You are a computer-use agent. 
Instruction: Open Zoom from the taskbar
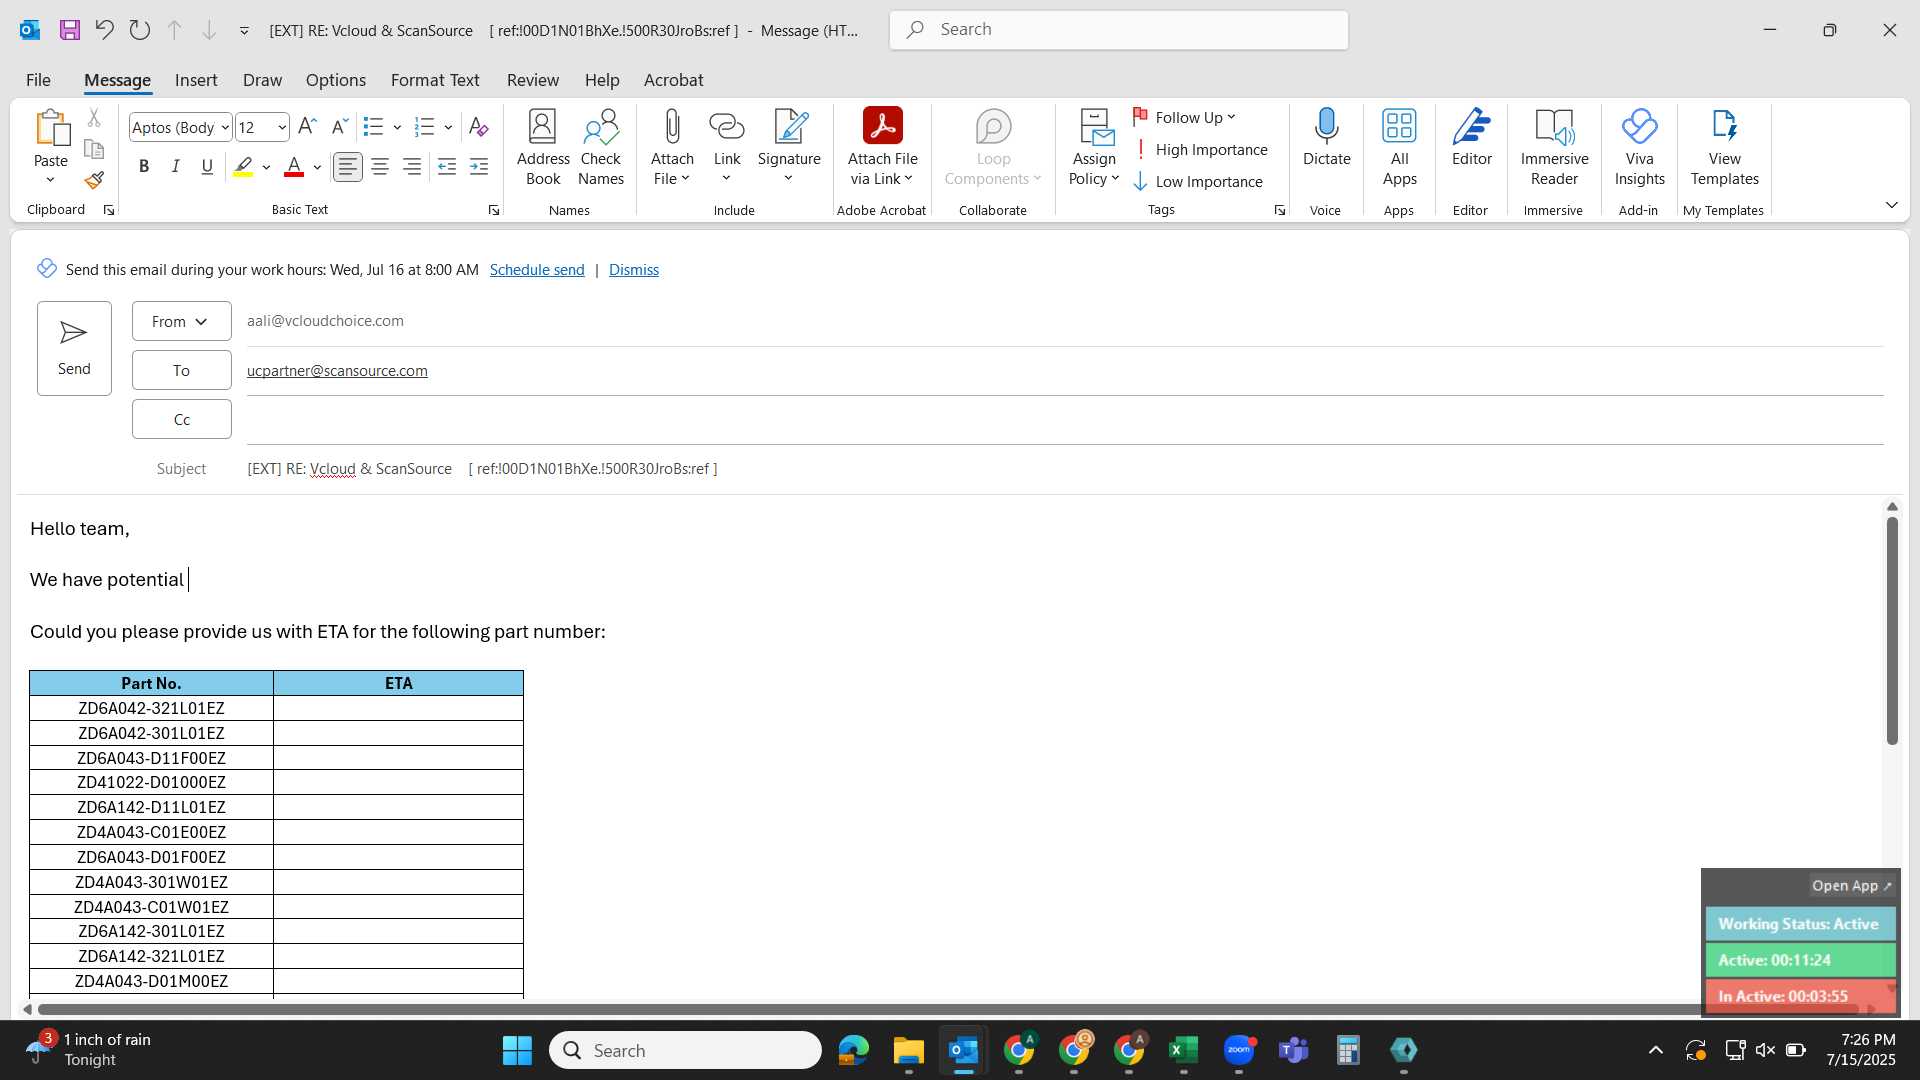[1239, 1050]
